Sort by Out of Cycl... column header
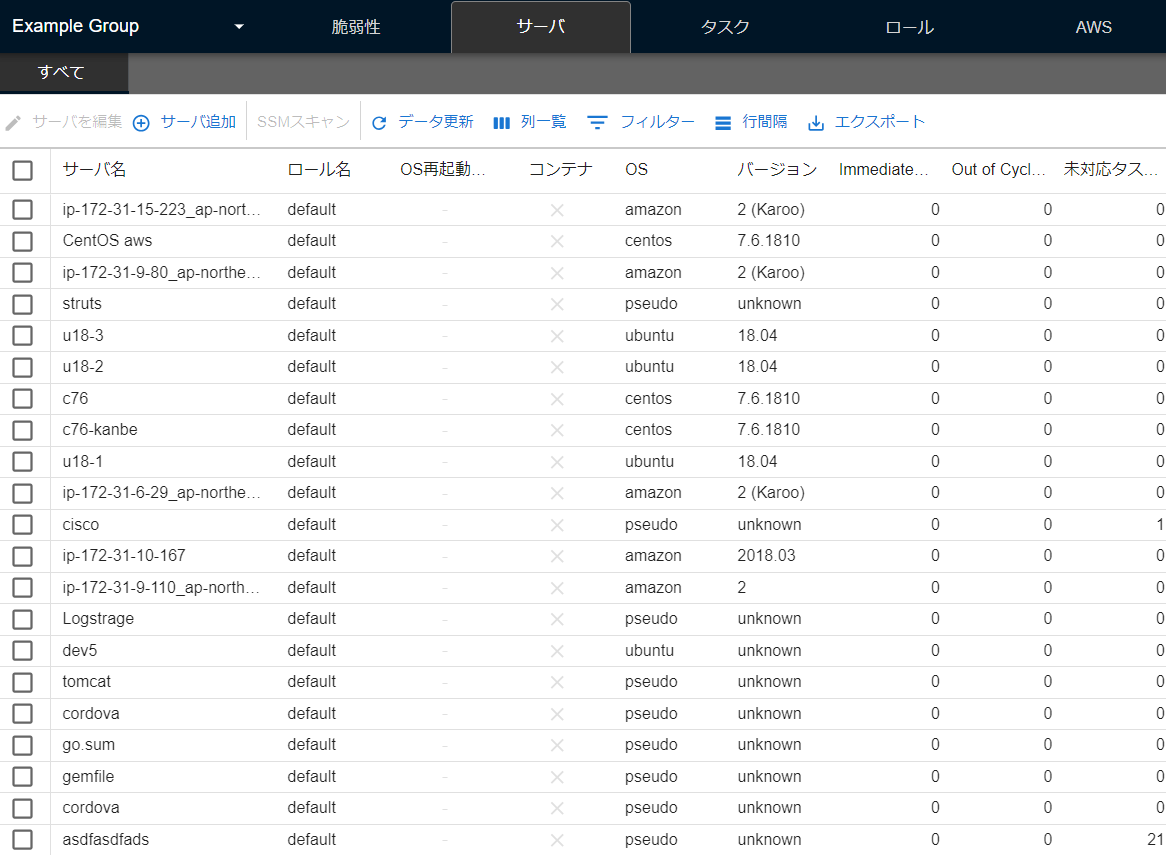This screenshot has height=855, width=1166. point(999,170)
